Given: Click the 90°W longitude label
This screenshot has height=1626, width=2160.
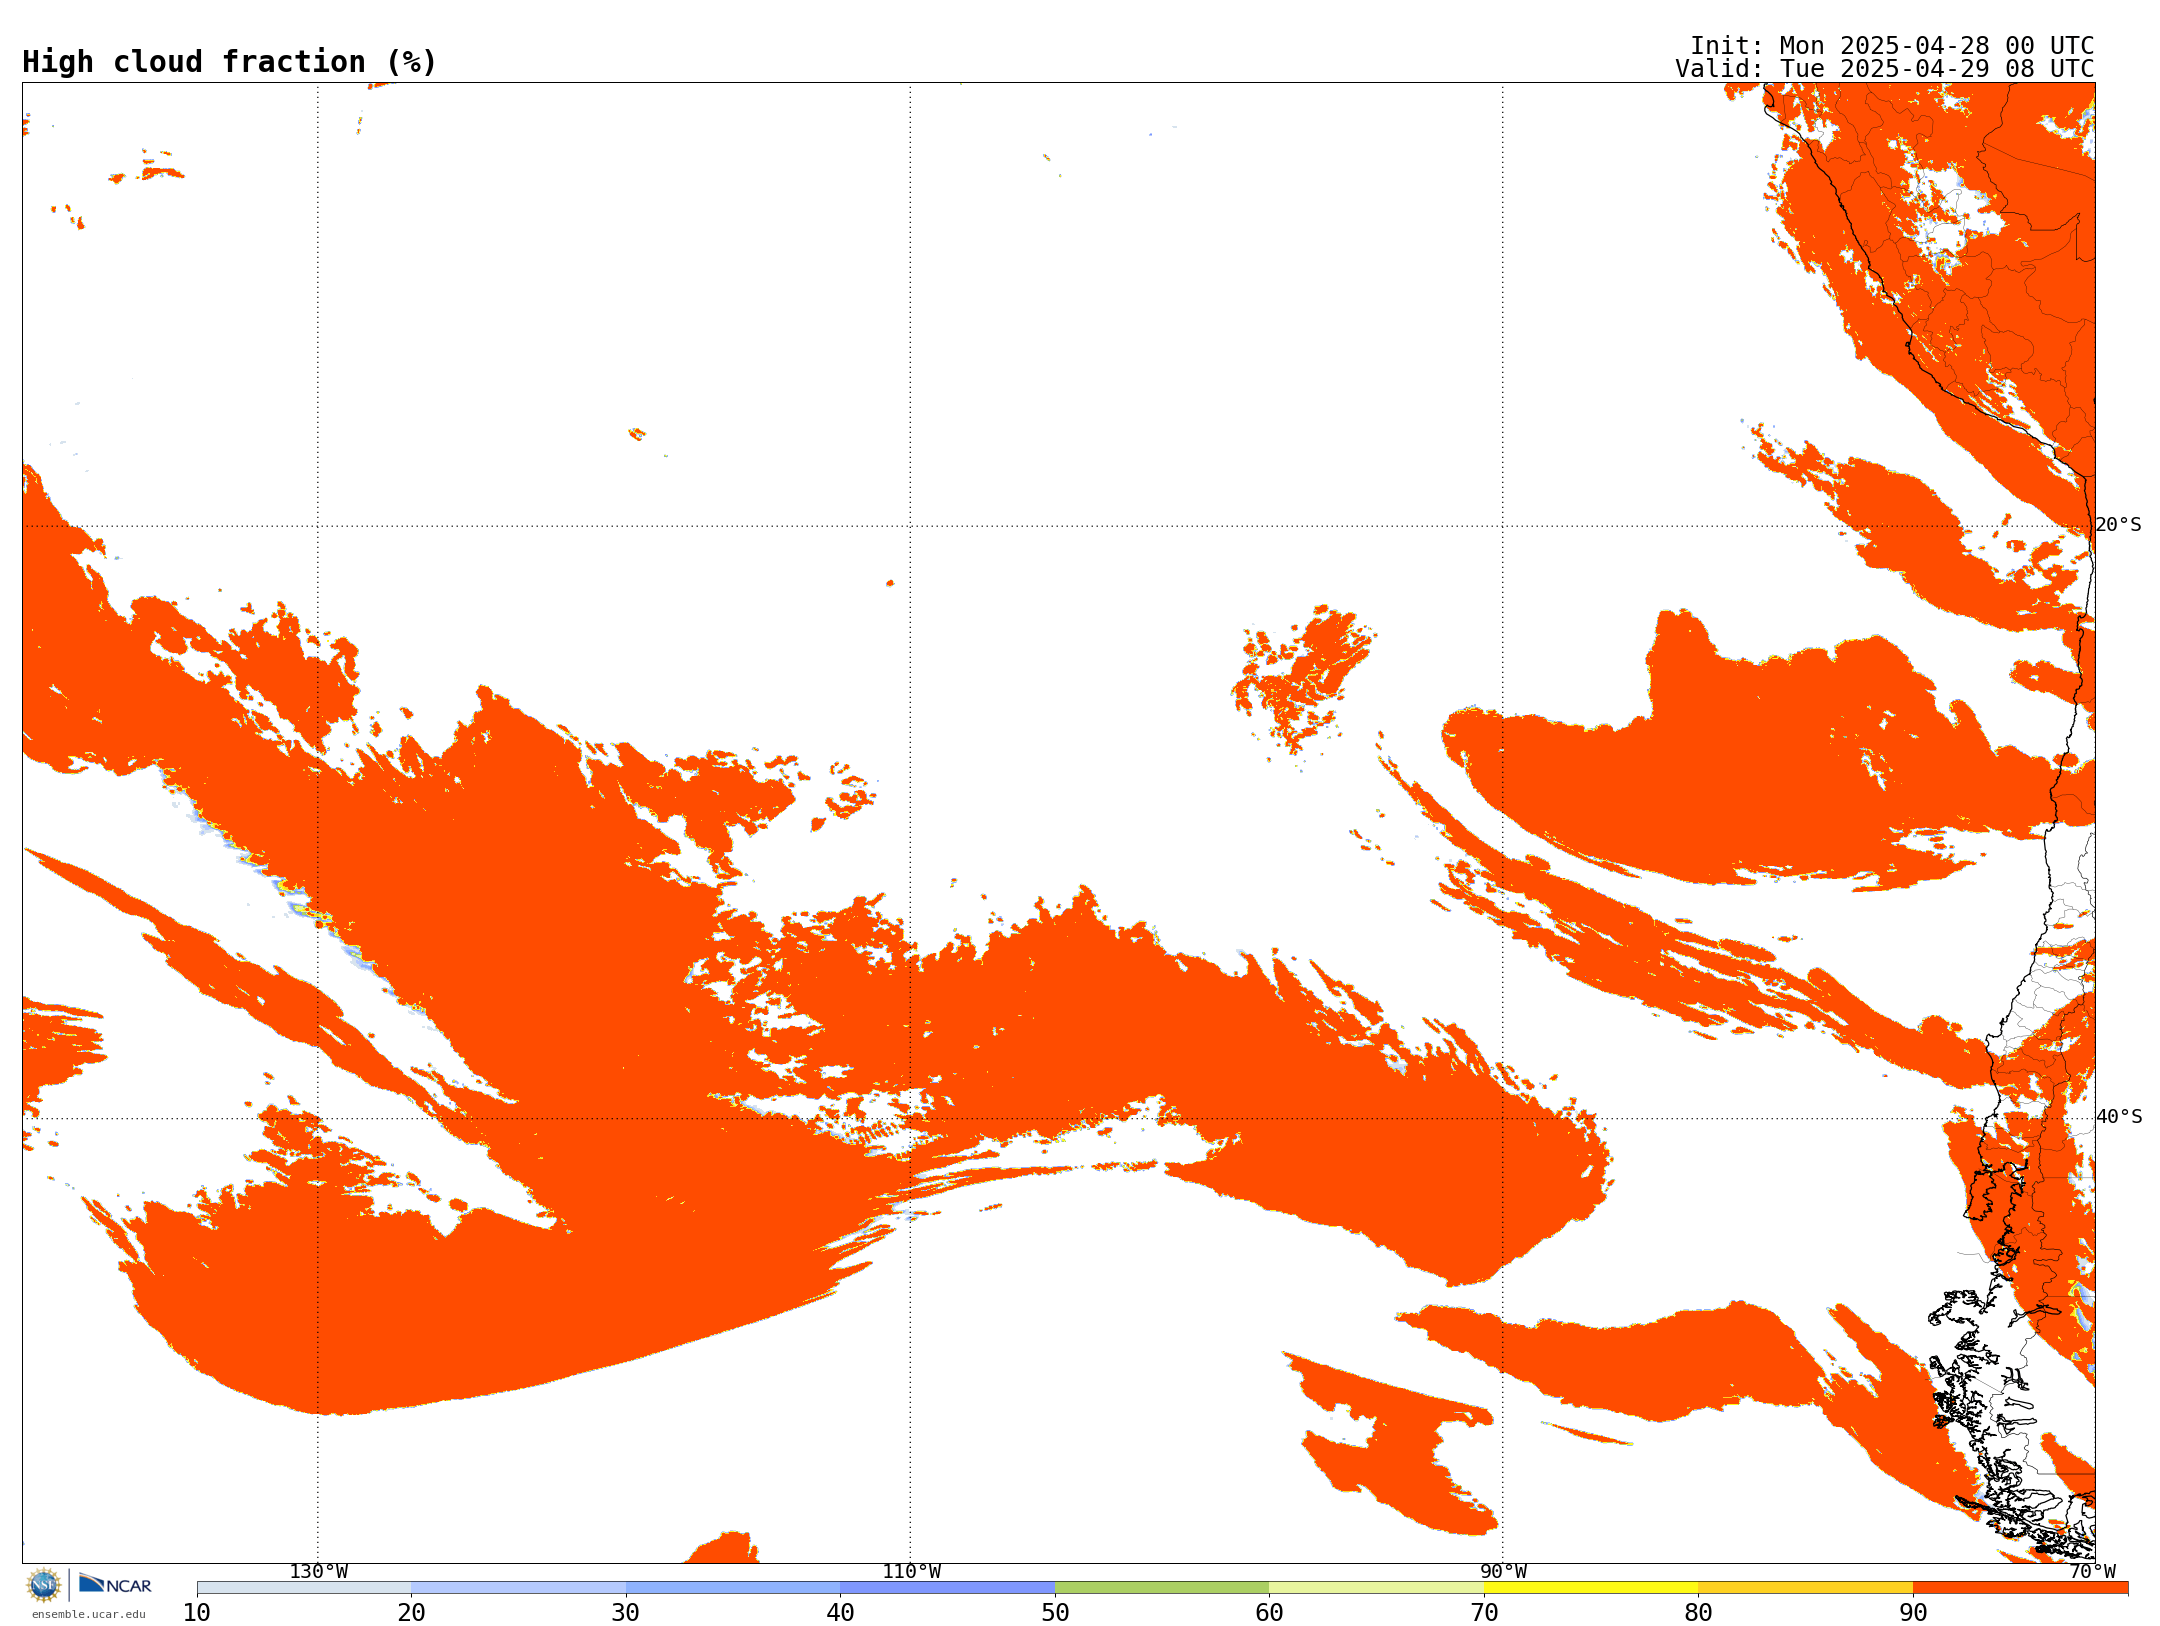Looking at the screenshot, I should pyautogui.click(x=1503, y=1572).
